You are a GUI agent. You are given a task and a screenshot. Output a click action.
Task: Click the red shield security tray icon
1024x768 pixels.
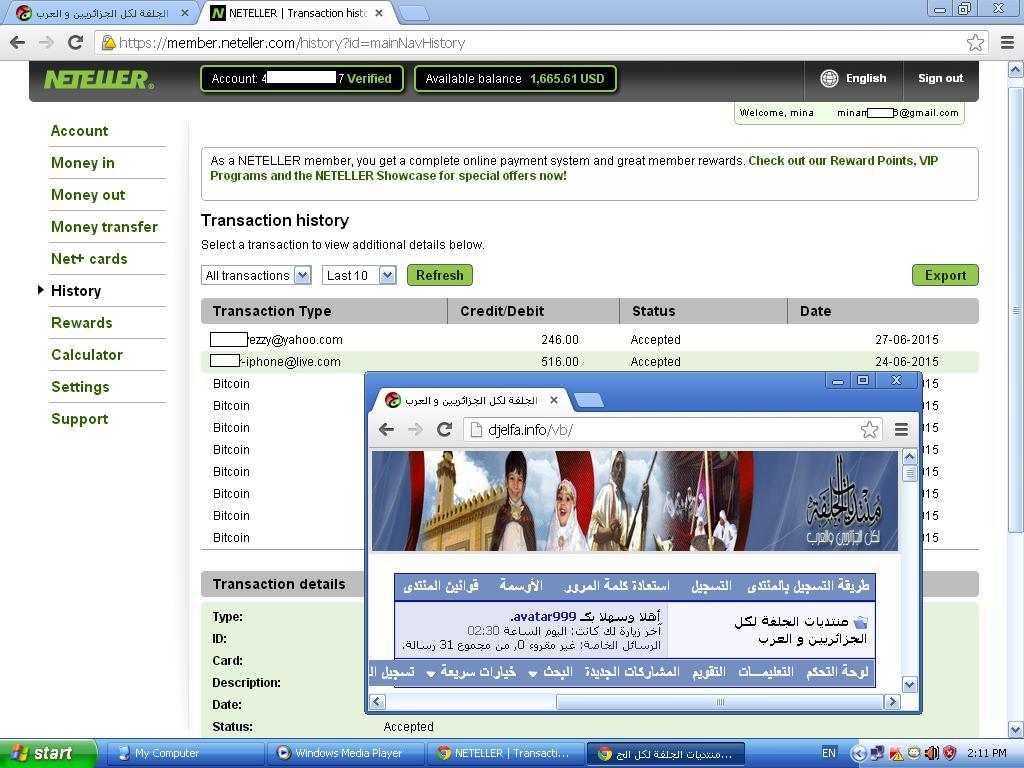(x=950, y=753)
